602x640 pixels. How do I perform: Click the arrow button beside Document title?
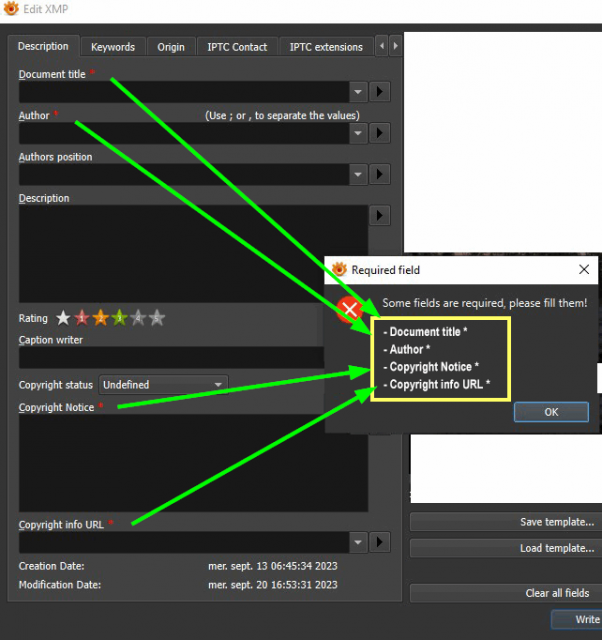[380, 91]
